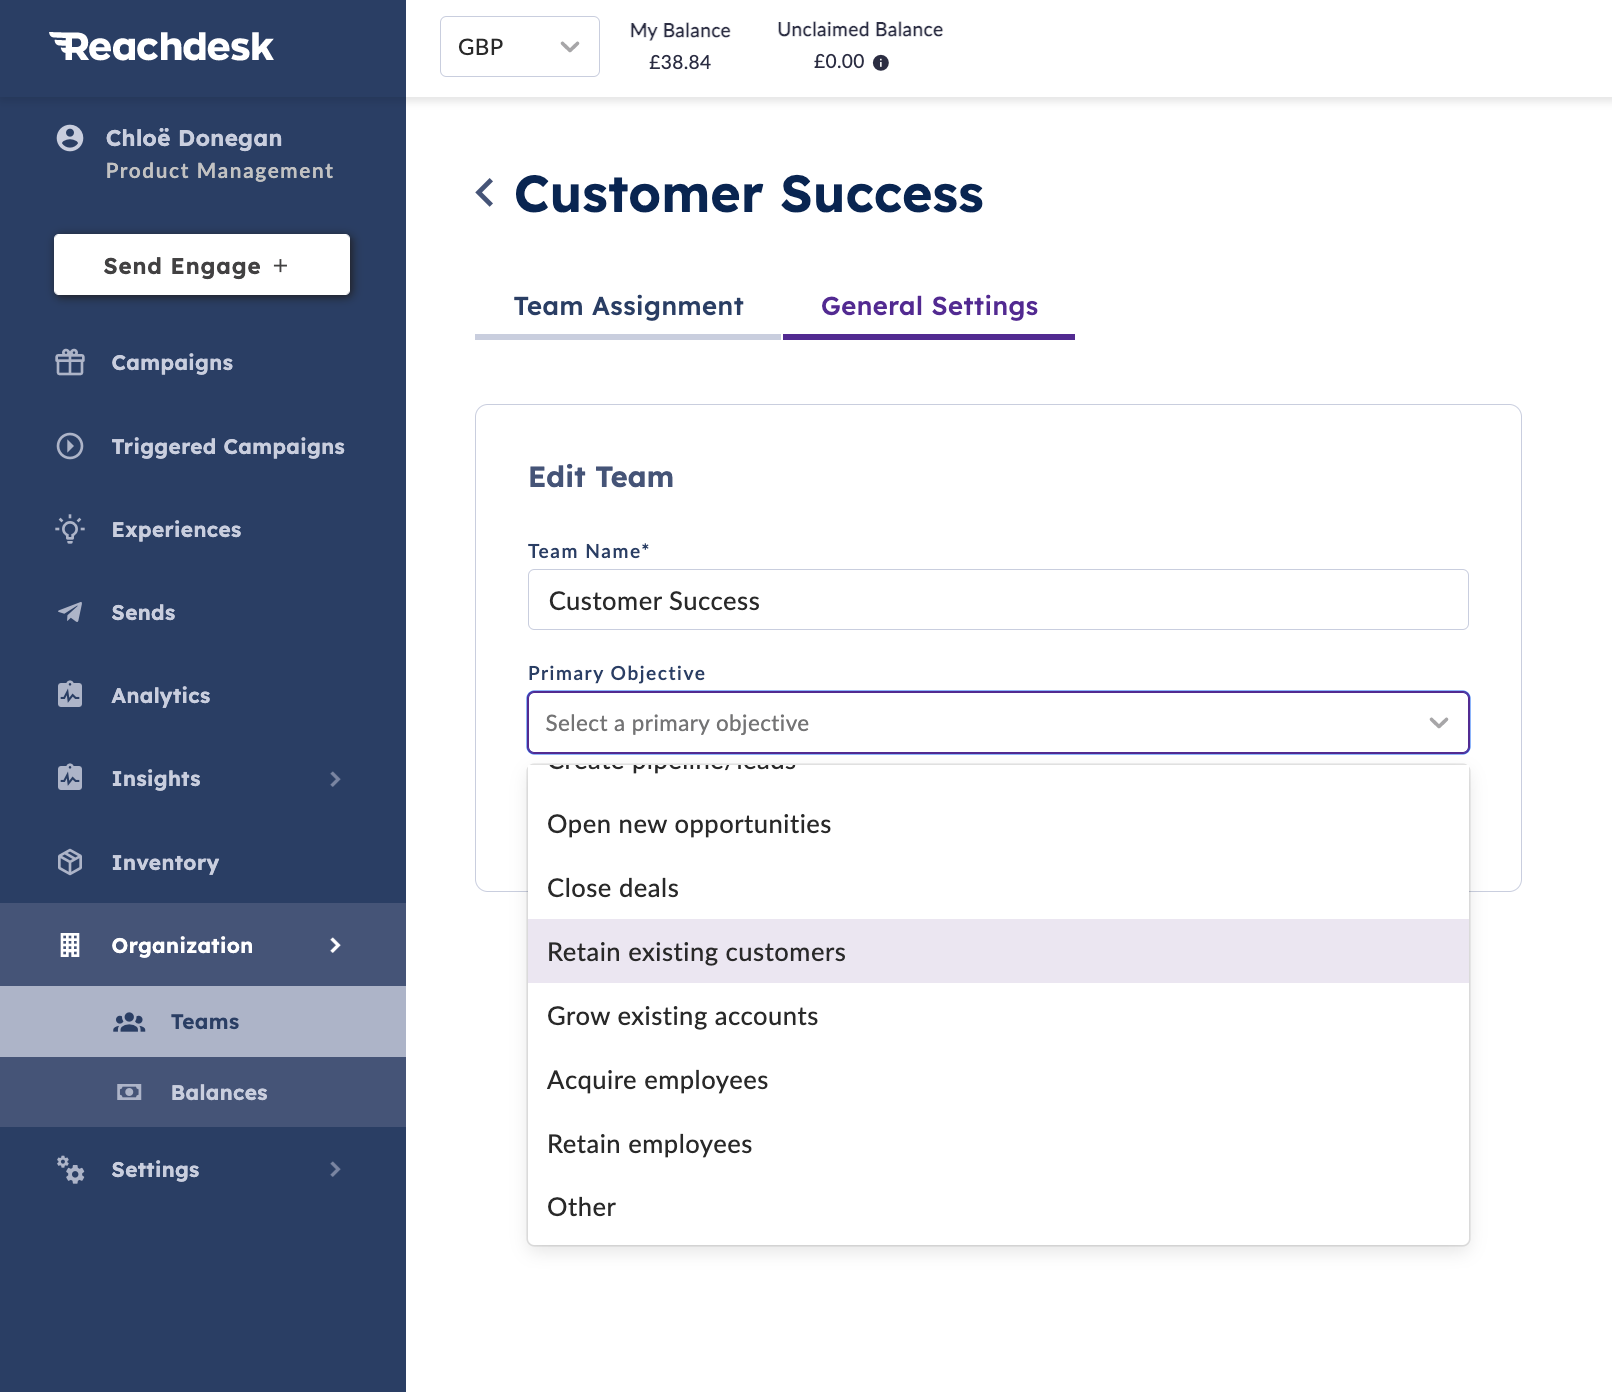
Task: Click the Organization building icon
Action: pyautogui.click(x=70, y=945)
